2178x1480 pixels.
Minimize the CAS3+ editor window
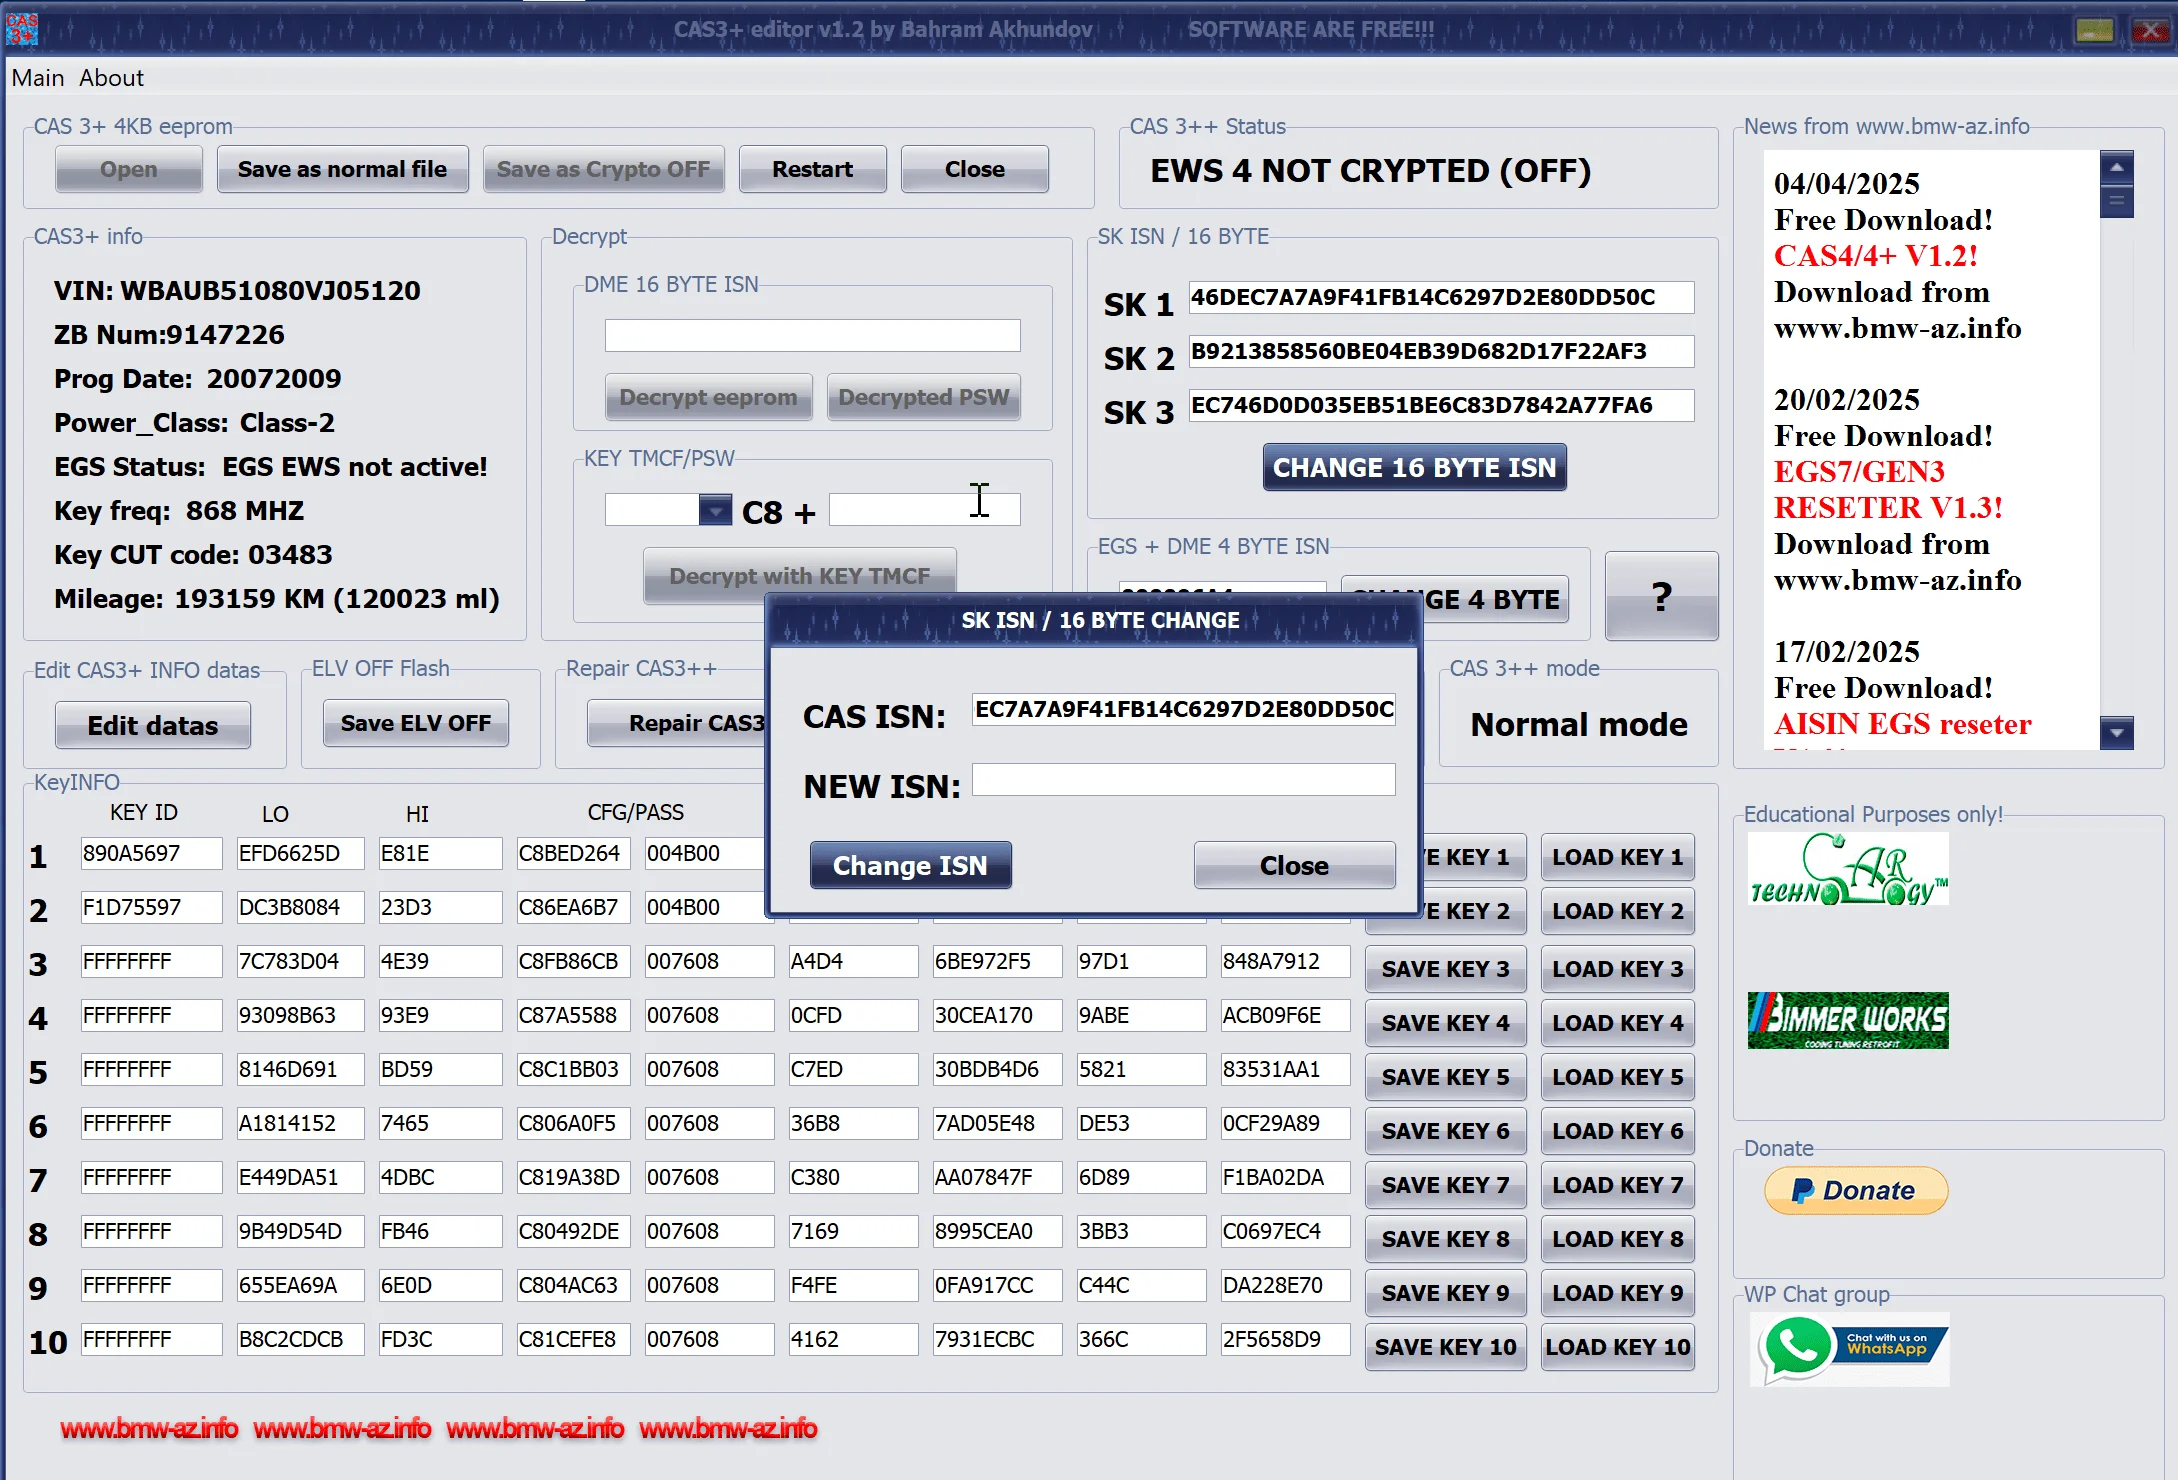(x=2094, y=31)
